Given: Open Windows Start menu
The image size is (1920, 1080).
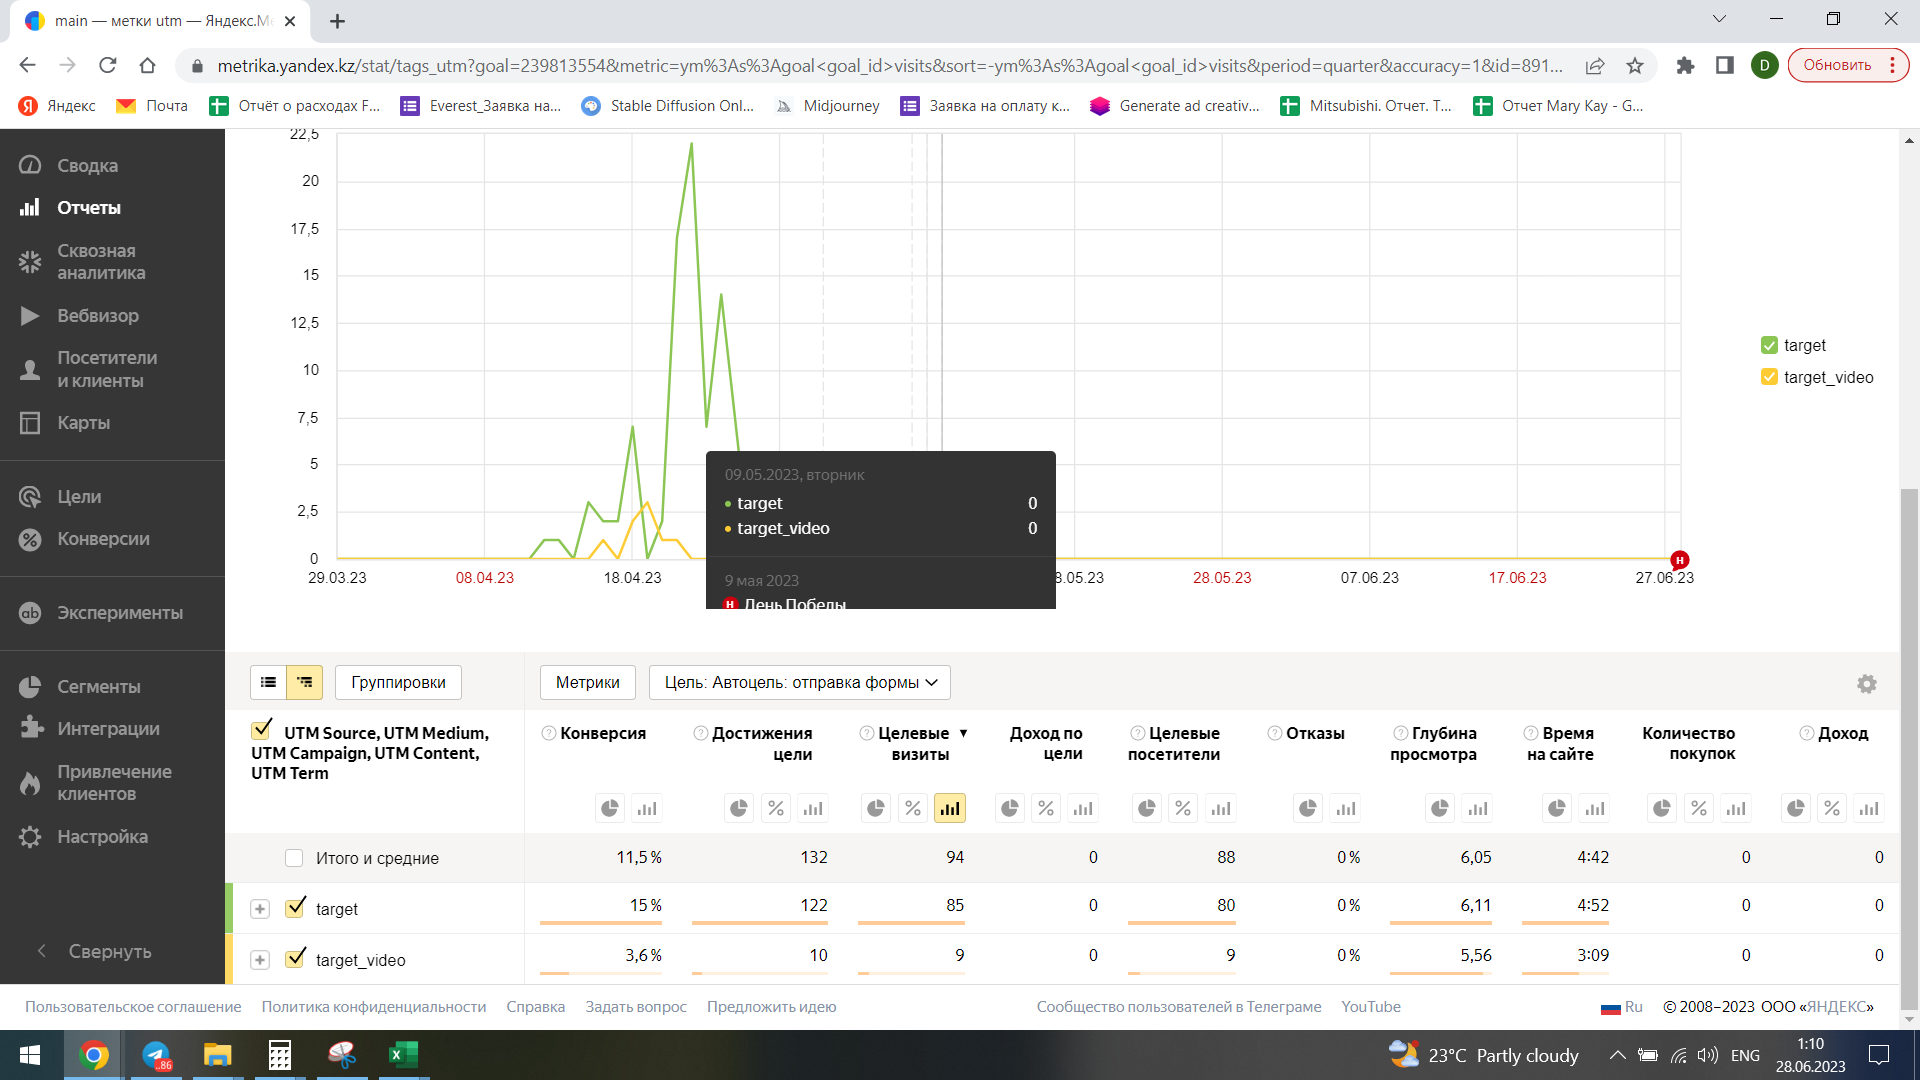Looking at the screenshot, I should click(x=29, y=1055).
